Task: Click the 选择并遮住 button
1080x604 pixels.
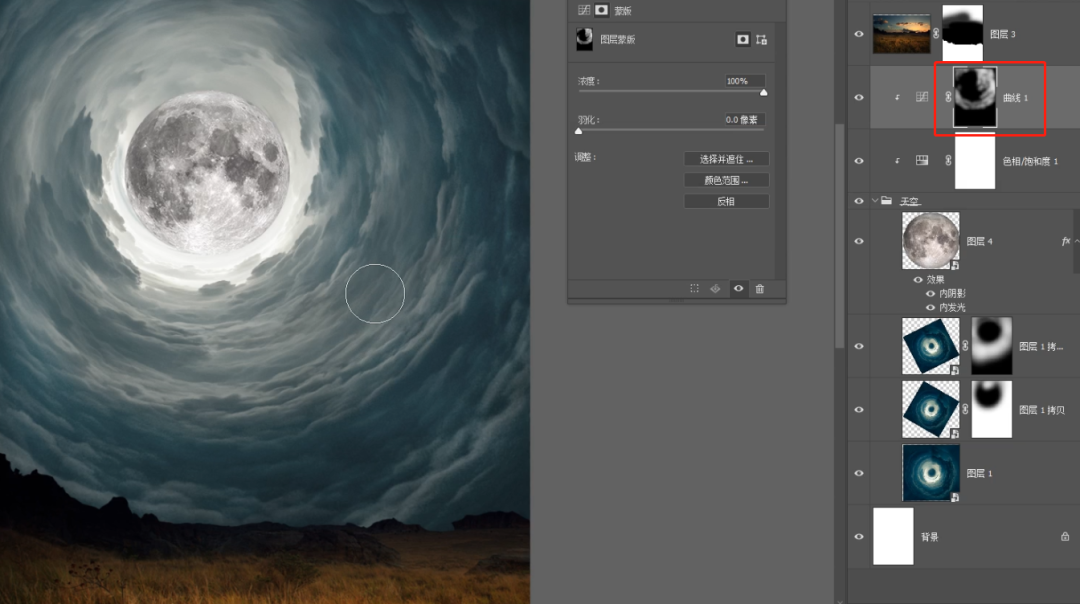Action: pos(726,159)
